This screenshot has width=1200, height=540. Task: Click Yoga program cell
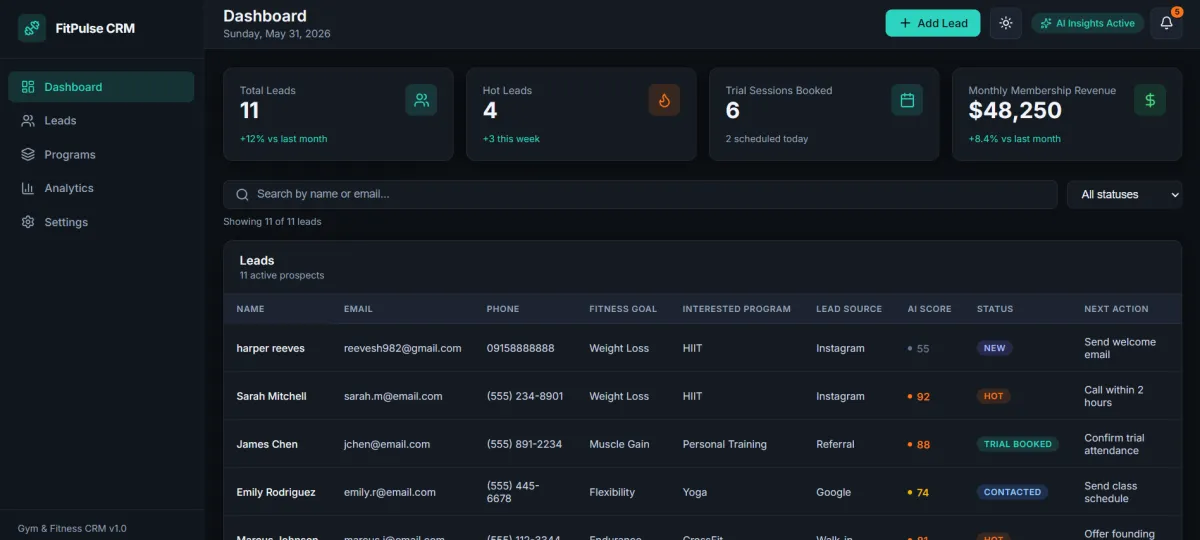695,493
